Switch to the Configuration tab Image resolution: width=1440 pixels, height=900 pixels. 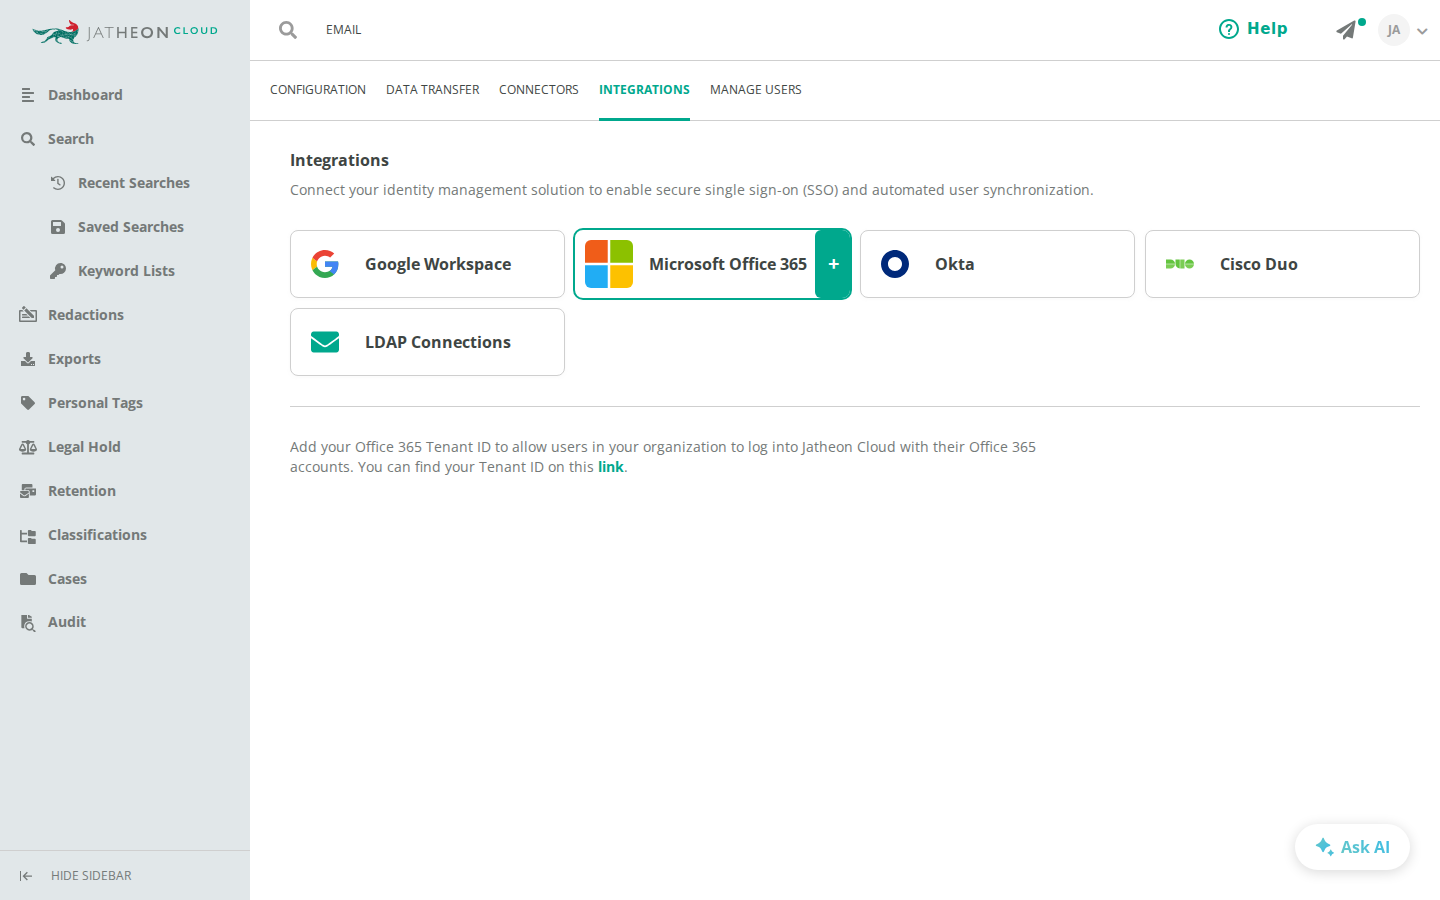pyautogui.click(x=318, y=90)
